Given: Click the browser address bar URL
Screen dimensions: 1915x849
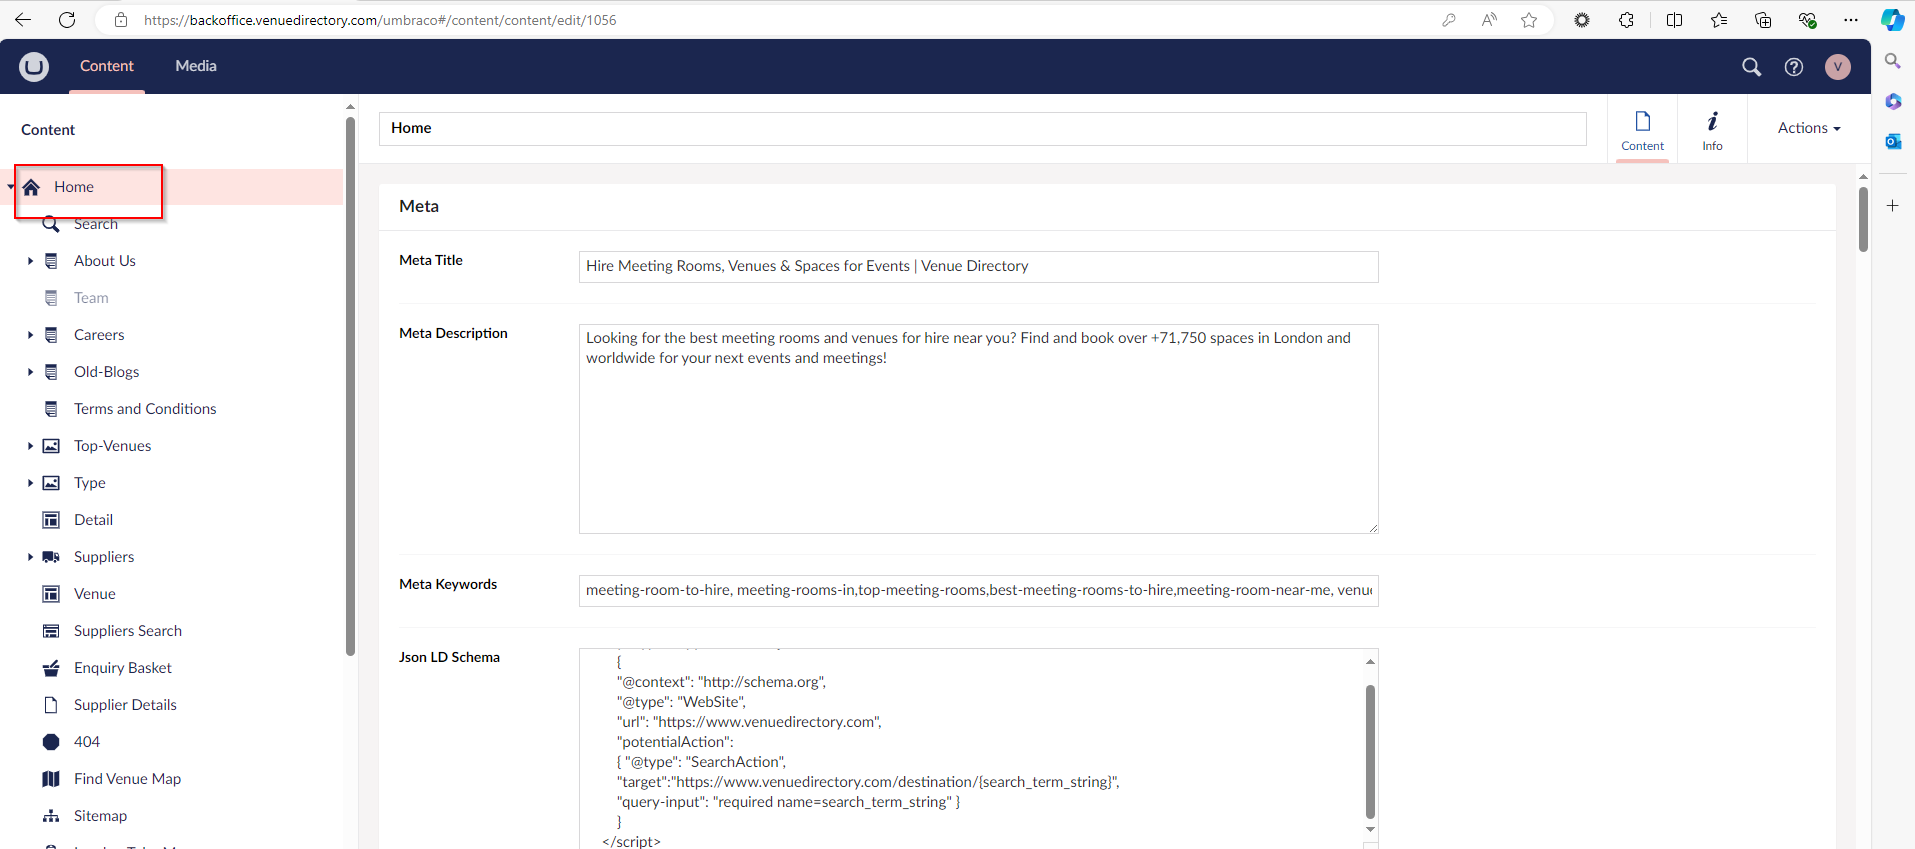Looking at the screenshot, I should [x=380, y=20].
